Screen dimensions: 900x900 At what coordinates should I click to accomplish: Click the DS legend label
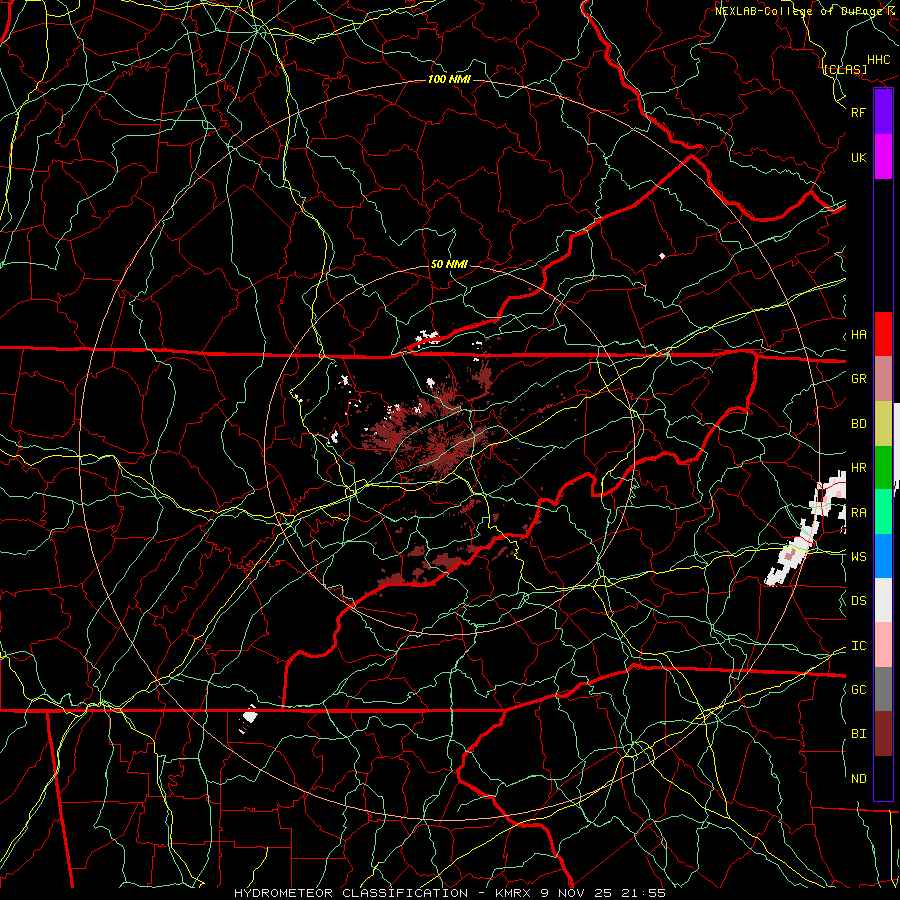858,601
